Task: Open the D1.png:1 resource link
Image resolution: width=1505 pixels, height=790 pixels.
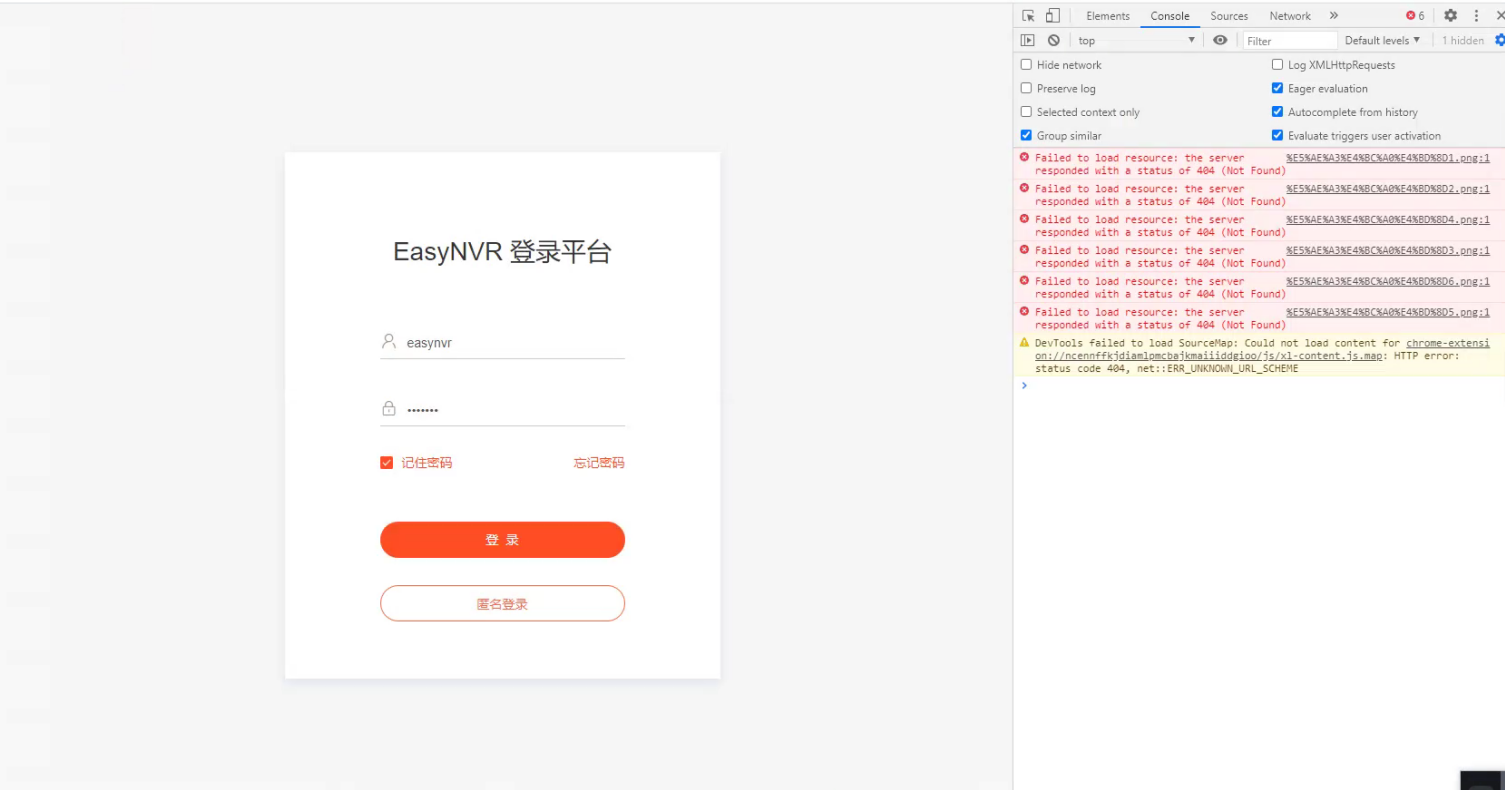Action: pos(1388,158)
